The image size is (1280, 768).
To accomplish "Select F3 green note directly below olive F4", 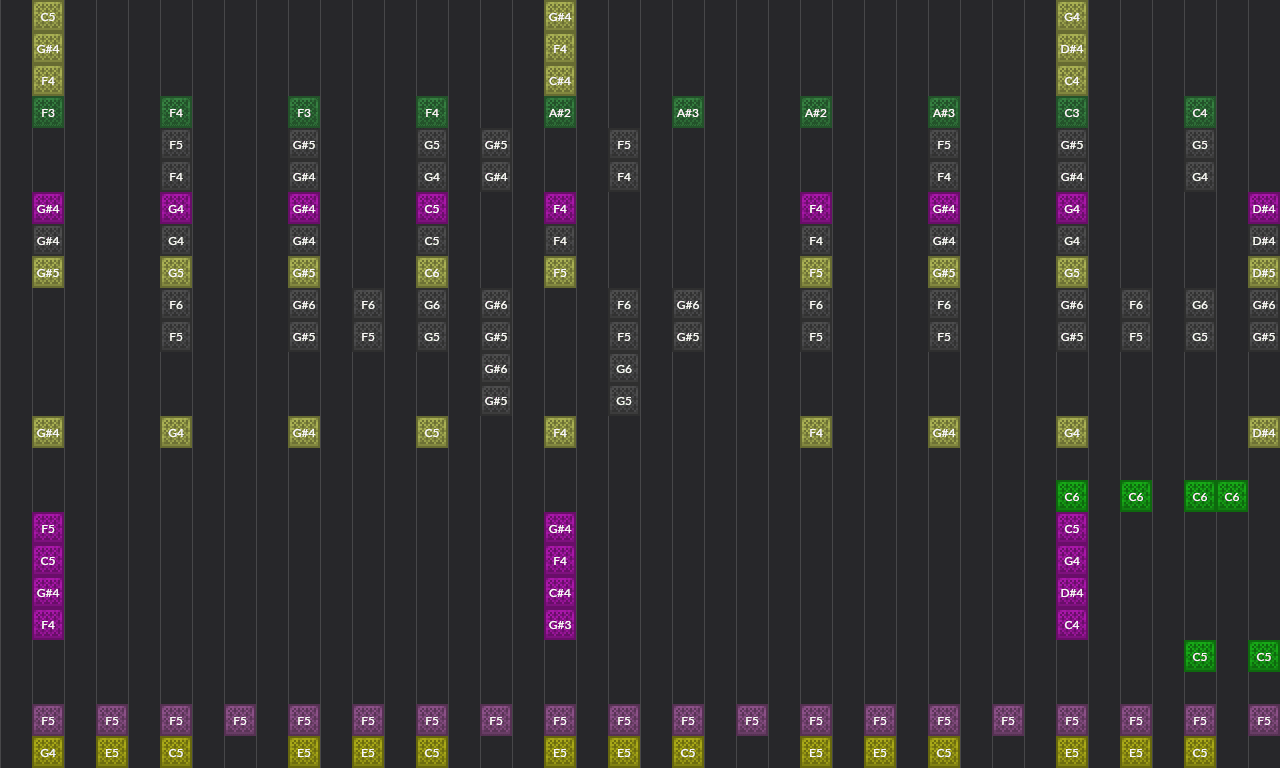I will point(48,113).
